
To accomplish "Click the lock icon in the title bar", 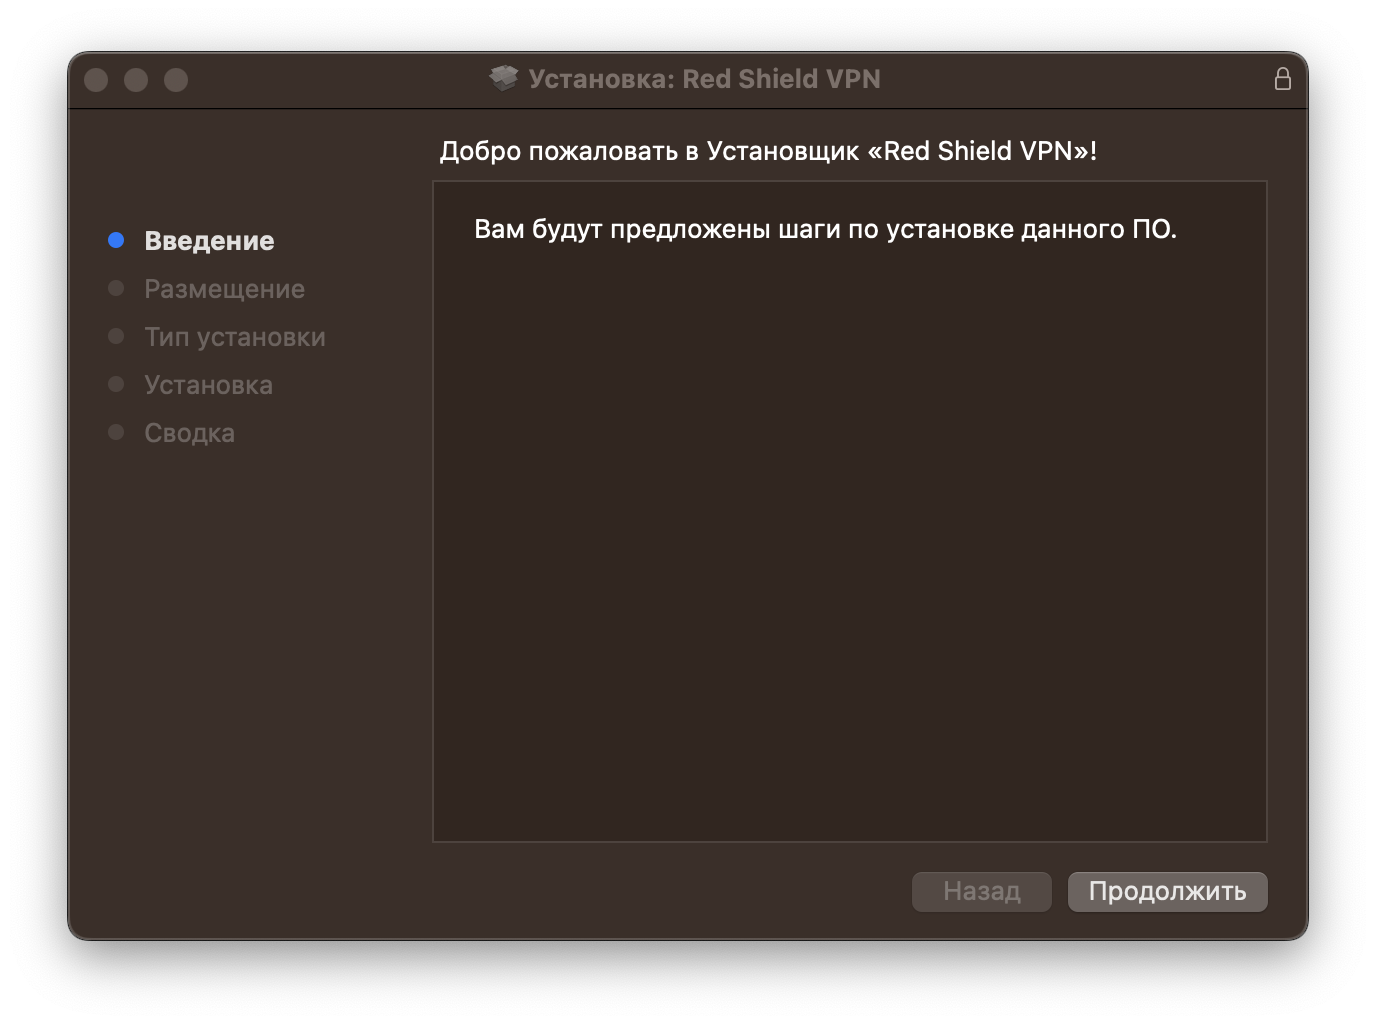I will click(1282, 79).
